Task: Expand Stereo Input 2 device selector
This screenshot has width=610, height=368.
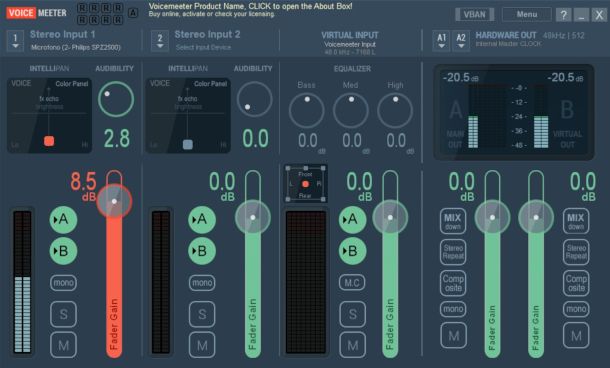Action: [x=160, y=41]
